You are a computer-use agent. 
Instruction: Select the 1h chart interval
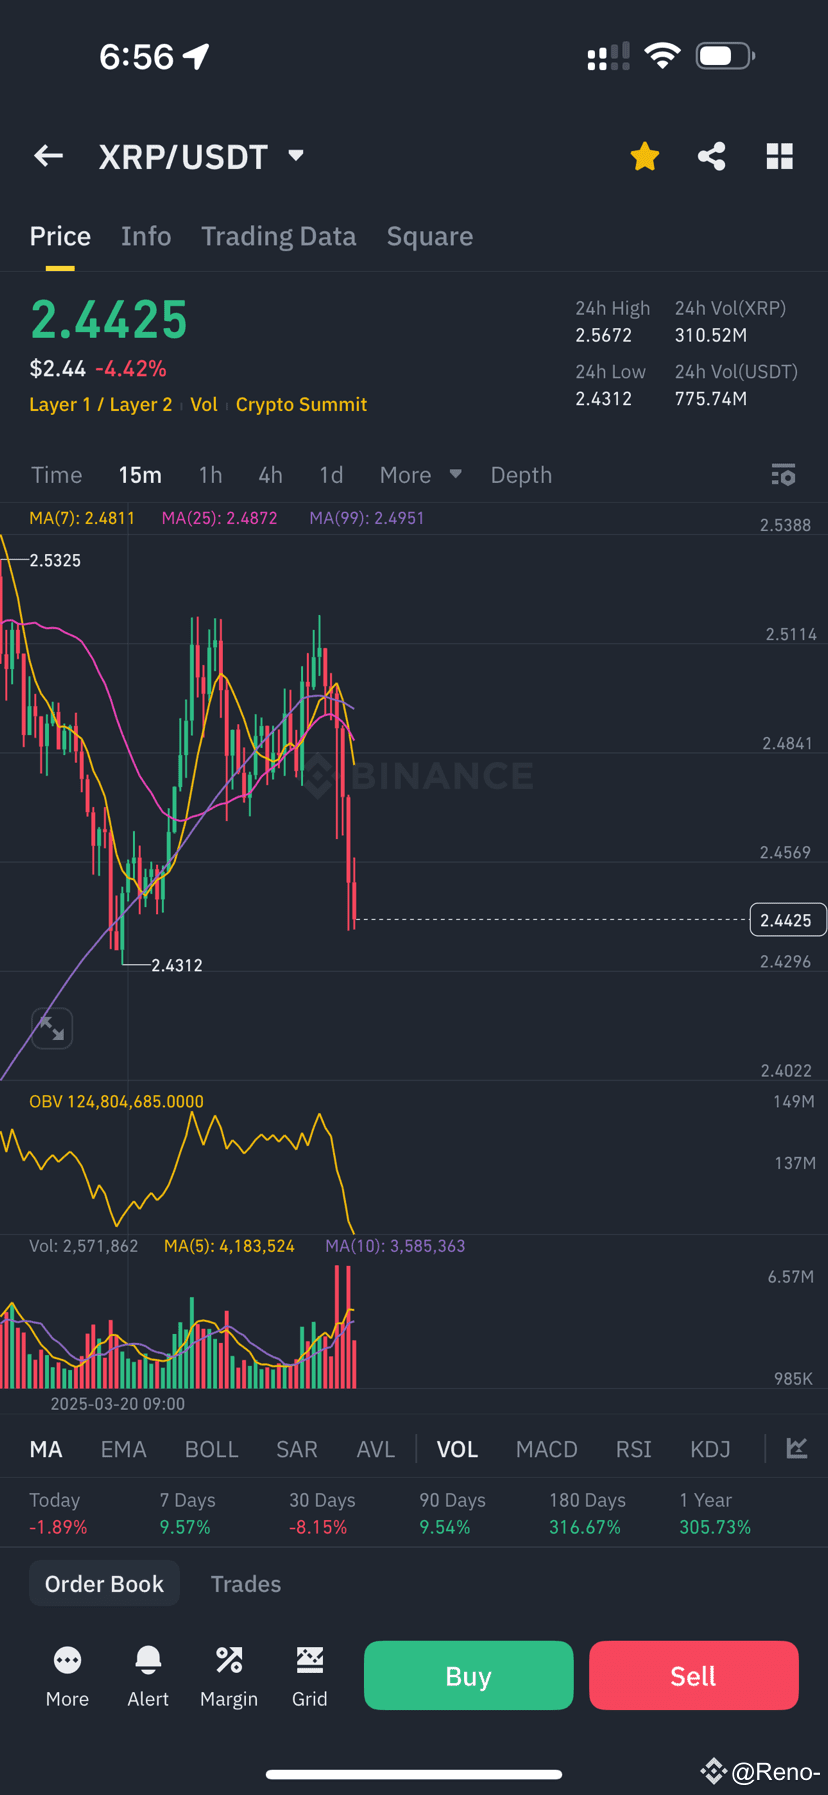tap(210, 475)
